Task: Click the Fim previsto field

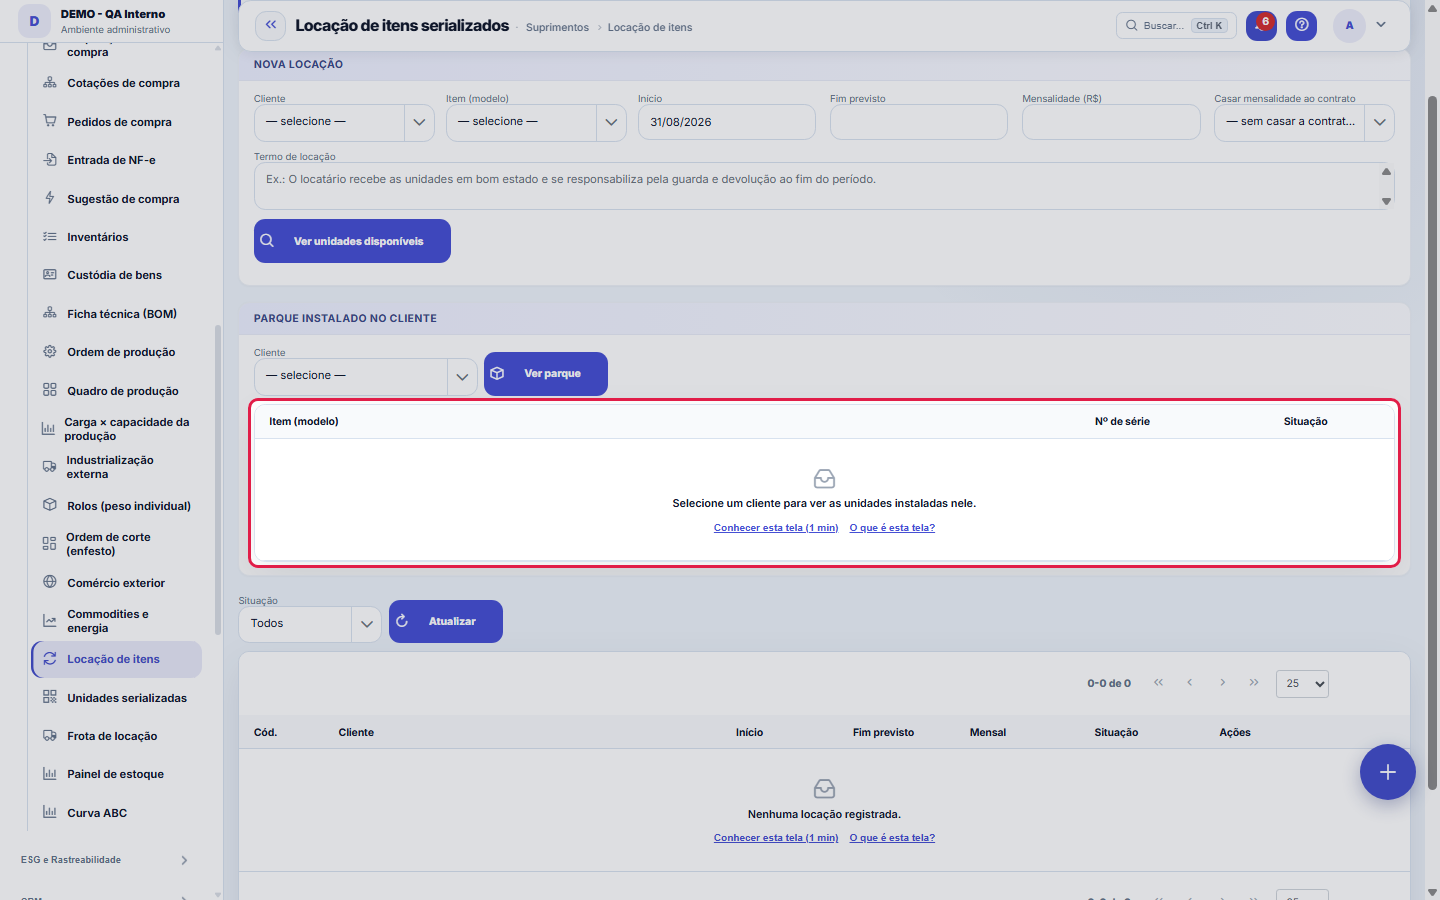Action: pyautogui.click(x=919, y=122)
